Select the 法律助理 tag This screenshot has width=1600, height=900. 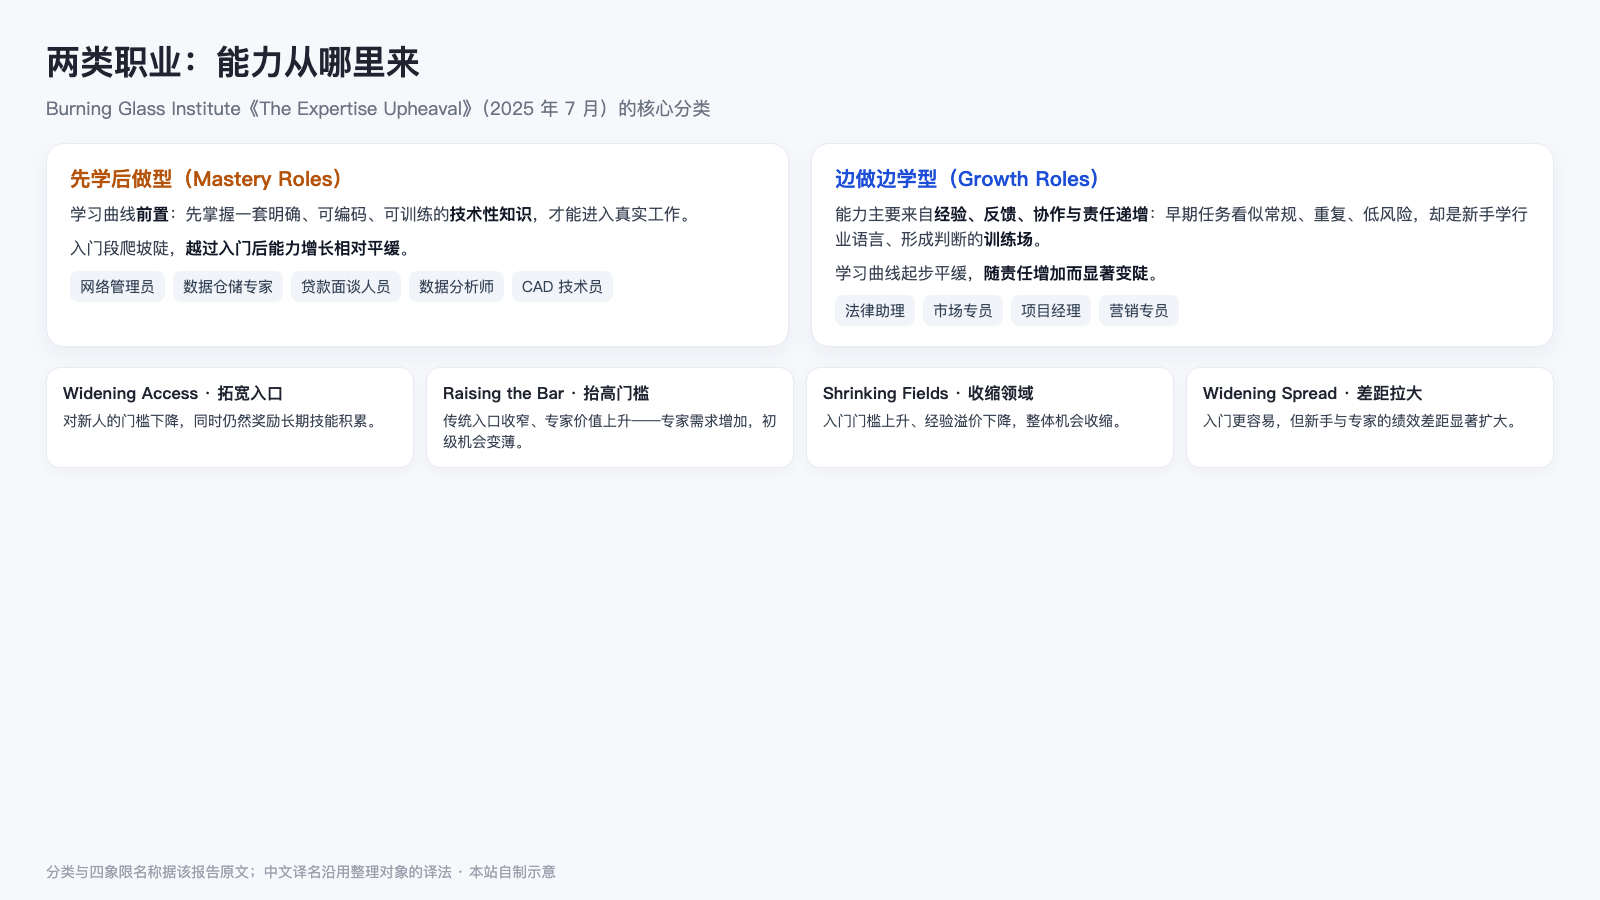pyautogui.click(x=875, y=311)
